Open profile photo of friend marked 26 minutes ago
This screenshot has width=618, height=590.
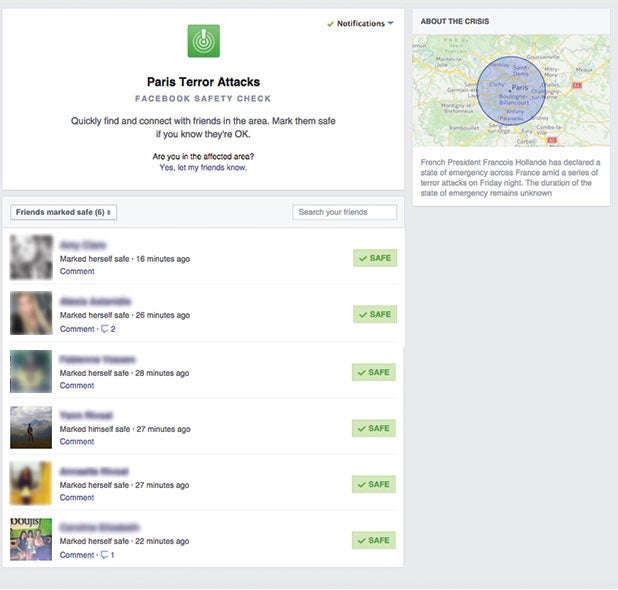[x=31, y=313]
